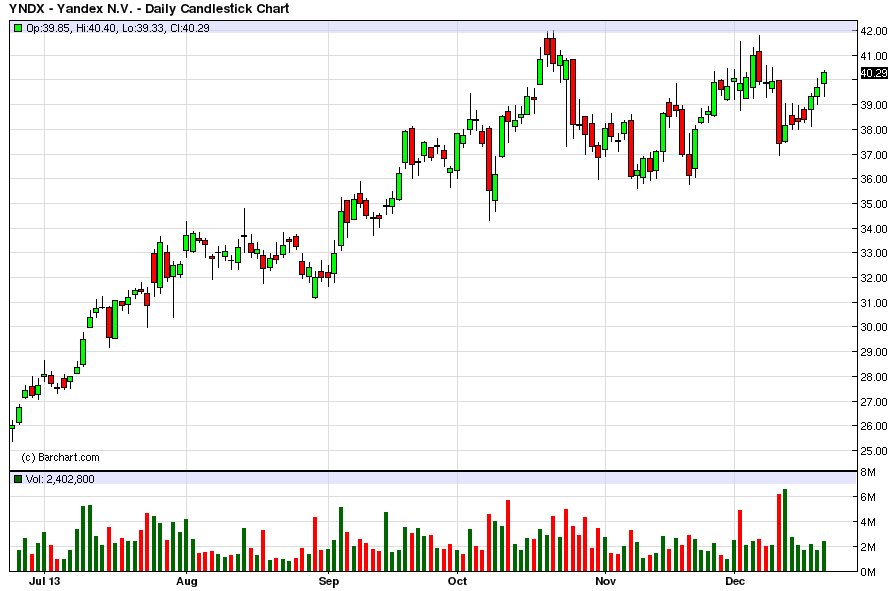
Task: Click the 'Oct' date axis label
Action: click(457, 581)
